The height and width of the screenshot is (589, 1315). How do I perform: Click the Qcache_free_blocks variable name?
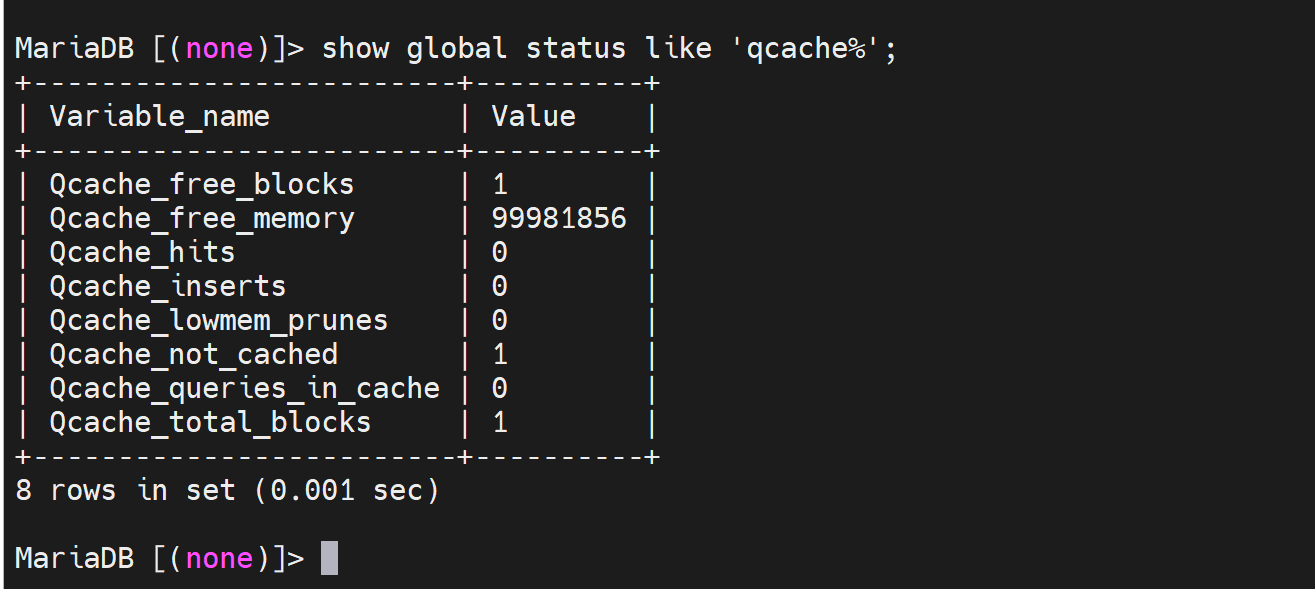pos(201,184)
